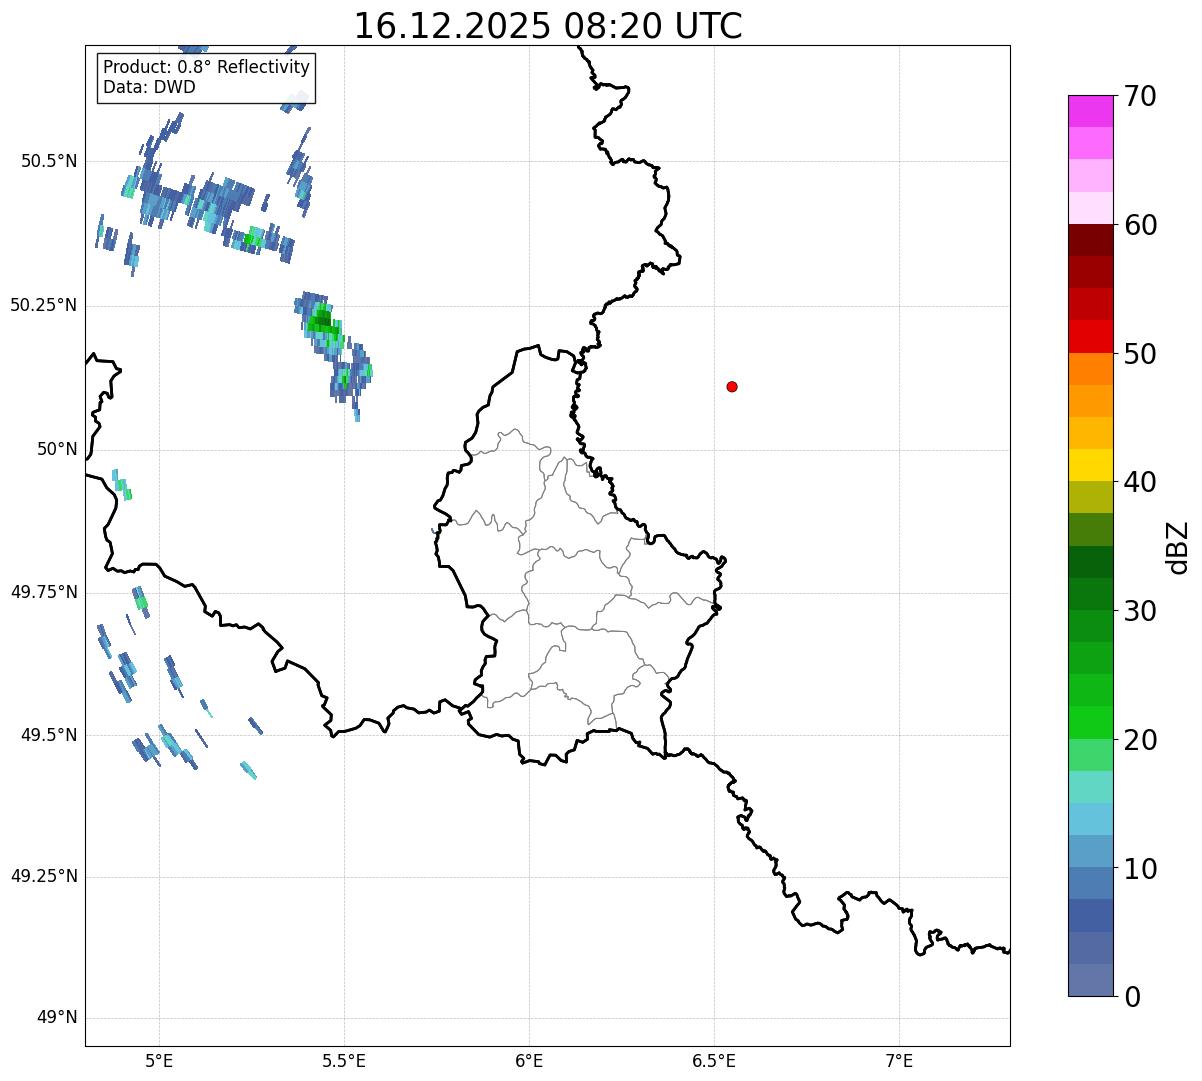The height and width of the screenshot is (1081, 1202).
Task: Click the red station marker dot
Action: (x=732, y=386)
